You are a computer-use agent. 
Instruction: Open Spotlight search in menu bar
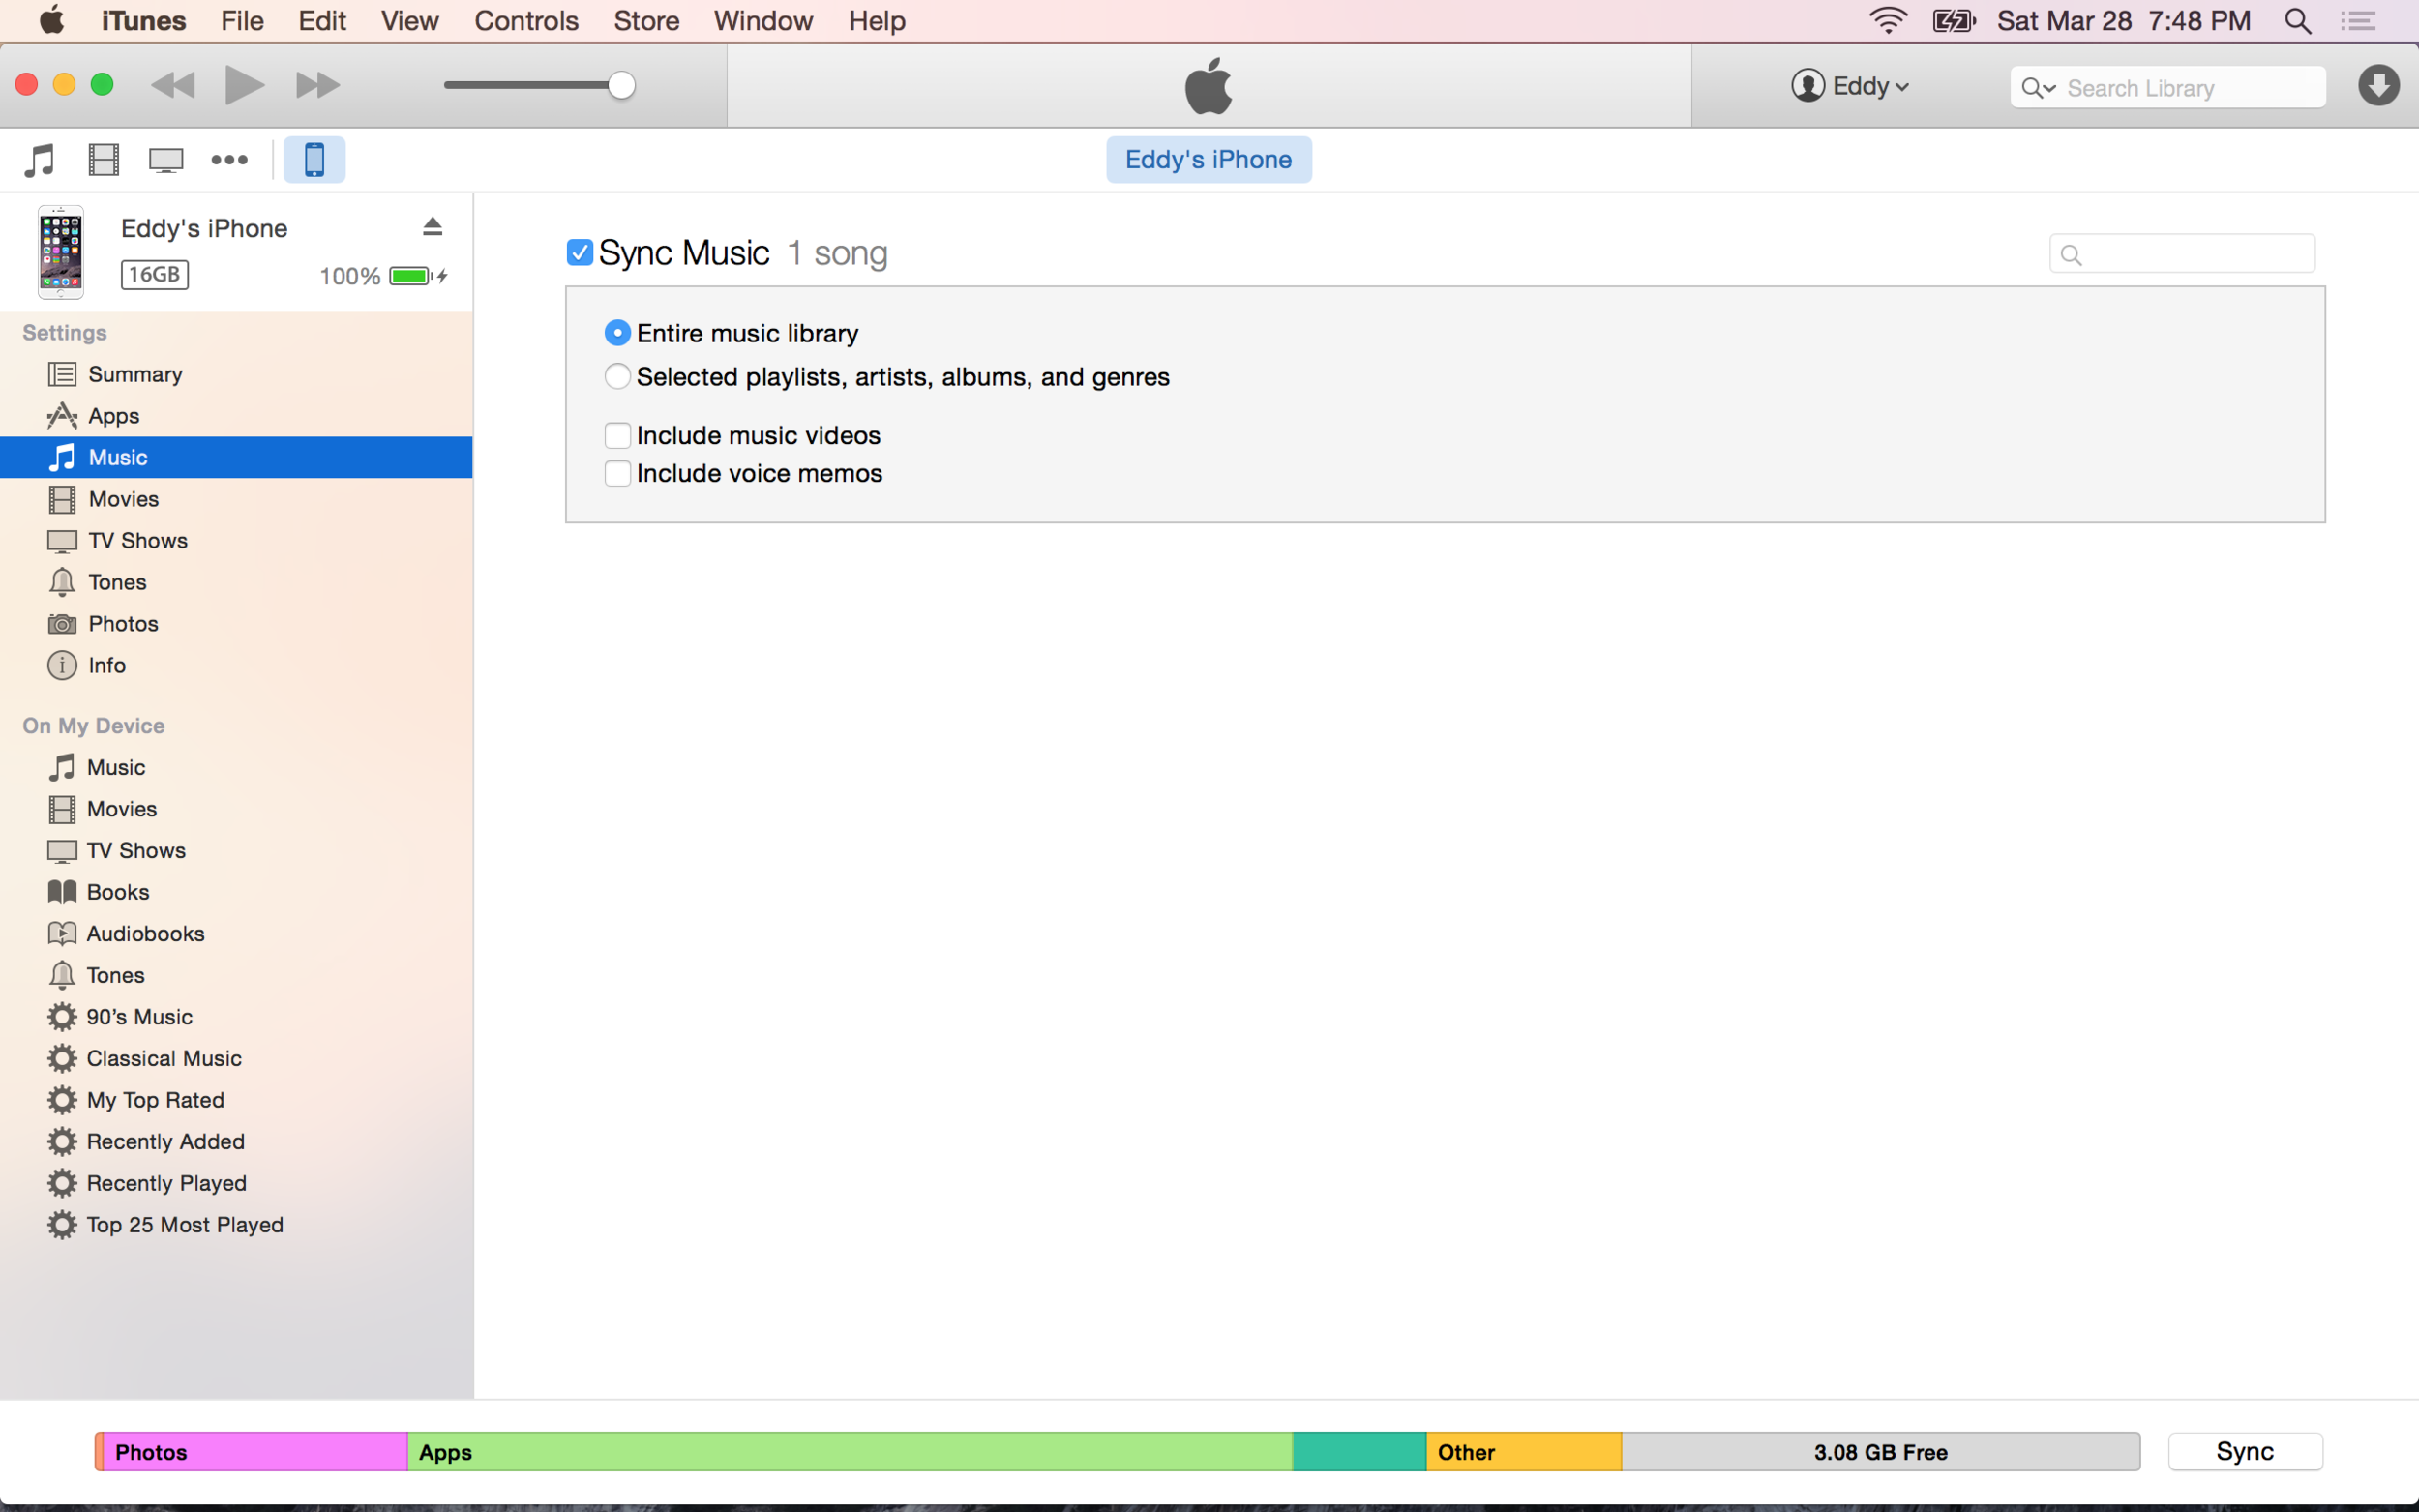[2297, 21]
